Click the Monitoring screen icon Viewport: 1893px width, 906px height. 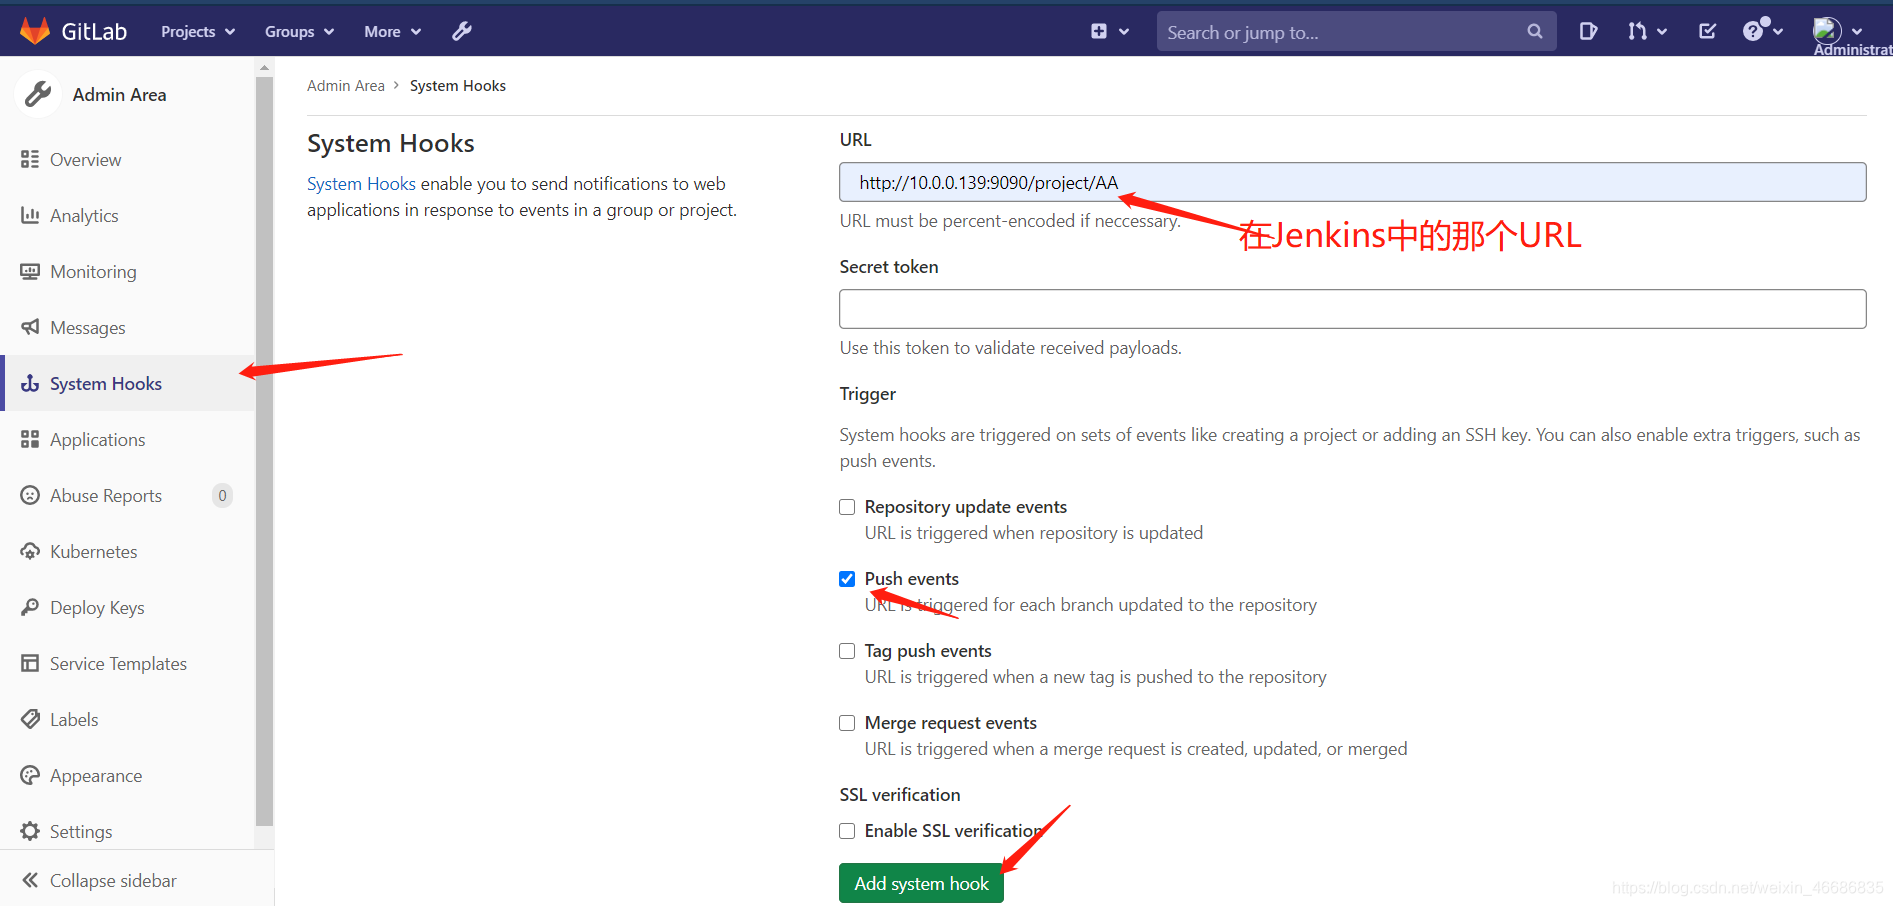click(x=30, y=271)
